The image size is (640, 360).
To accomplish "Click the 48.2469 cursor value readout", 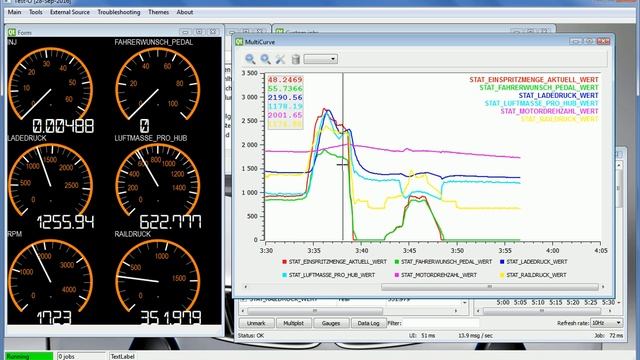I will tap(285, 80).
